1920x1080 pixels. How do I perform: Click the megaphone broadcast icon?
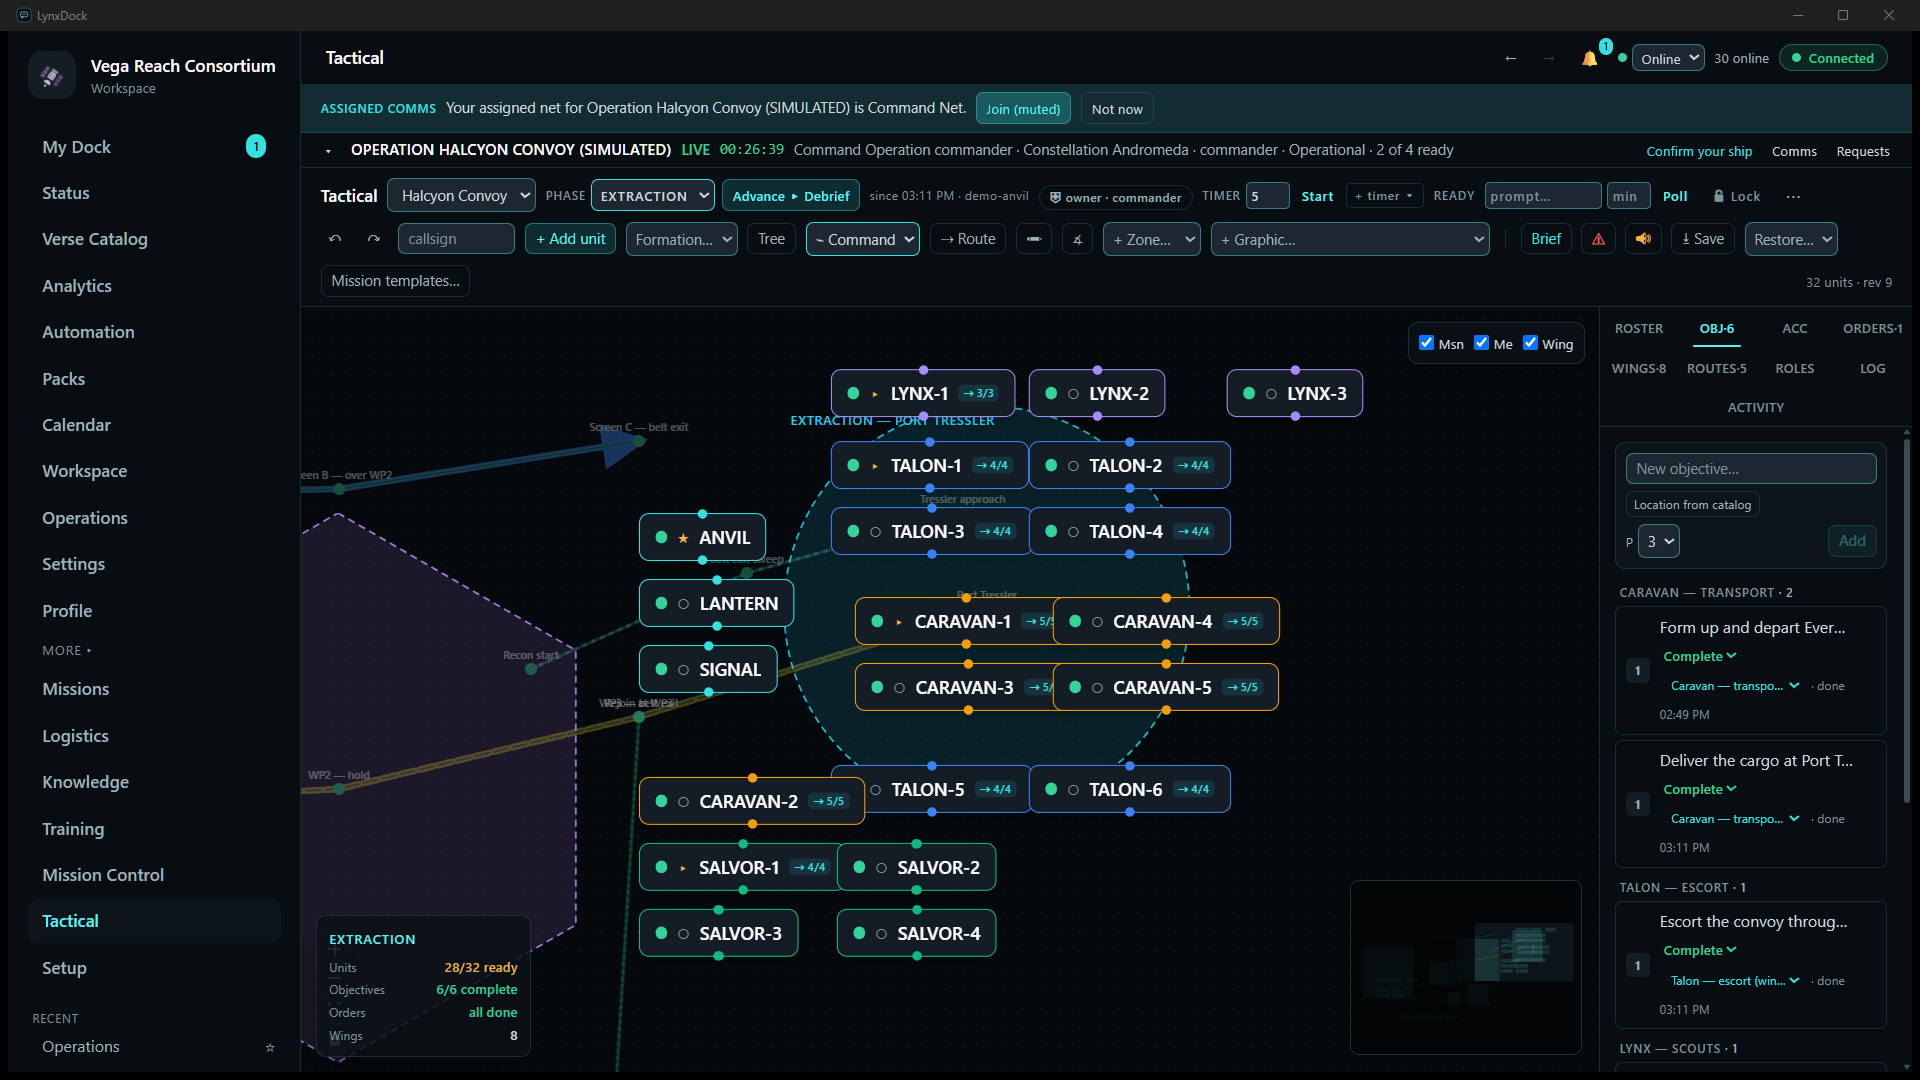1643,239
